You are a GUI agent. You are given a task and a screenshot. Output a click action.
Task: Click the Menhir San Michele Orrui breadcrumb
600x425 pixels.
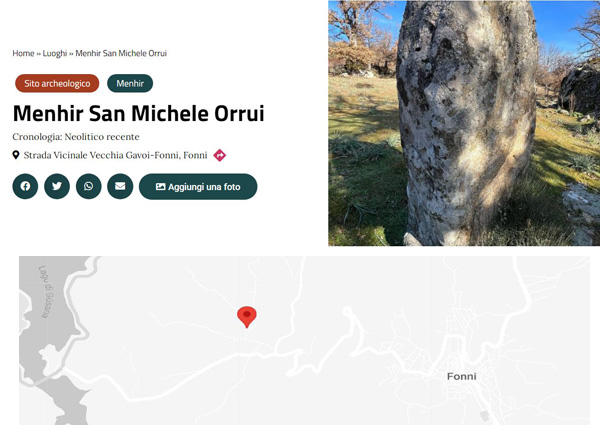[121, 53]
